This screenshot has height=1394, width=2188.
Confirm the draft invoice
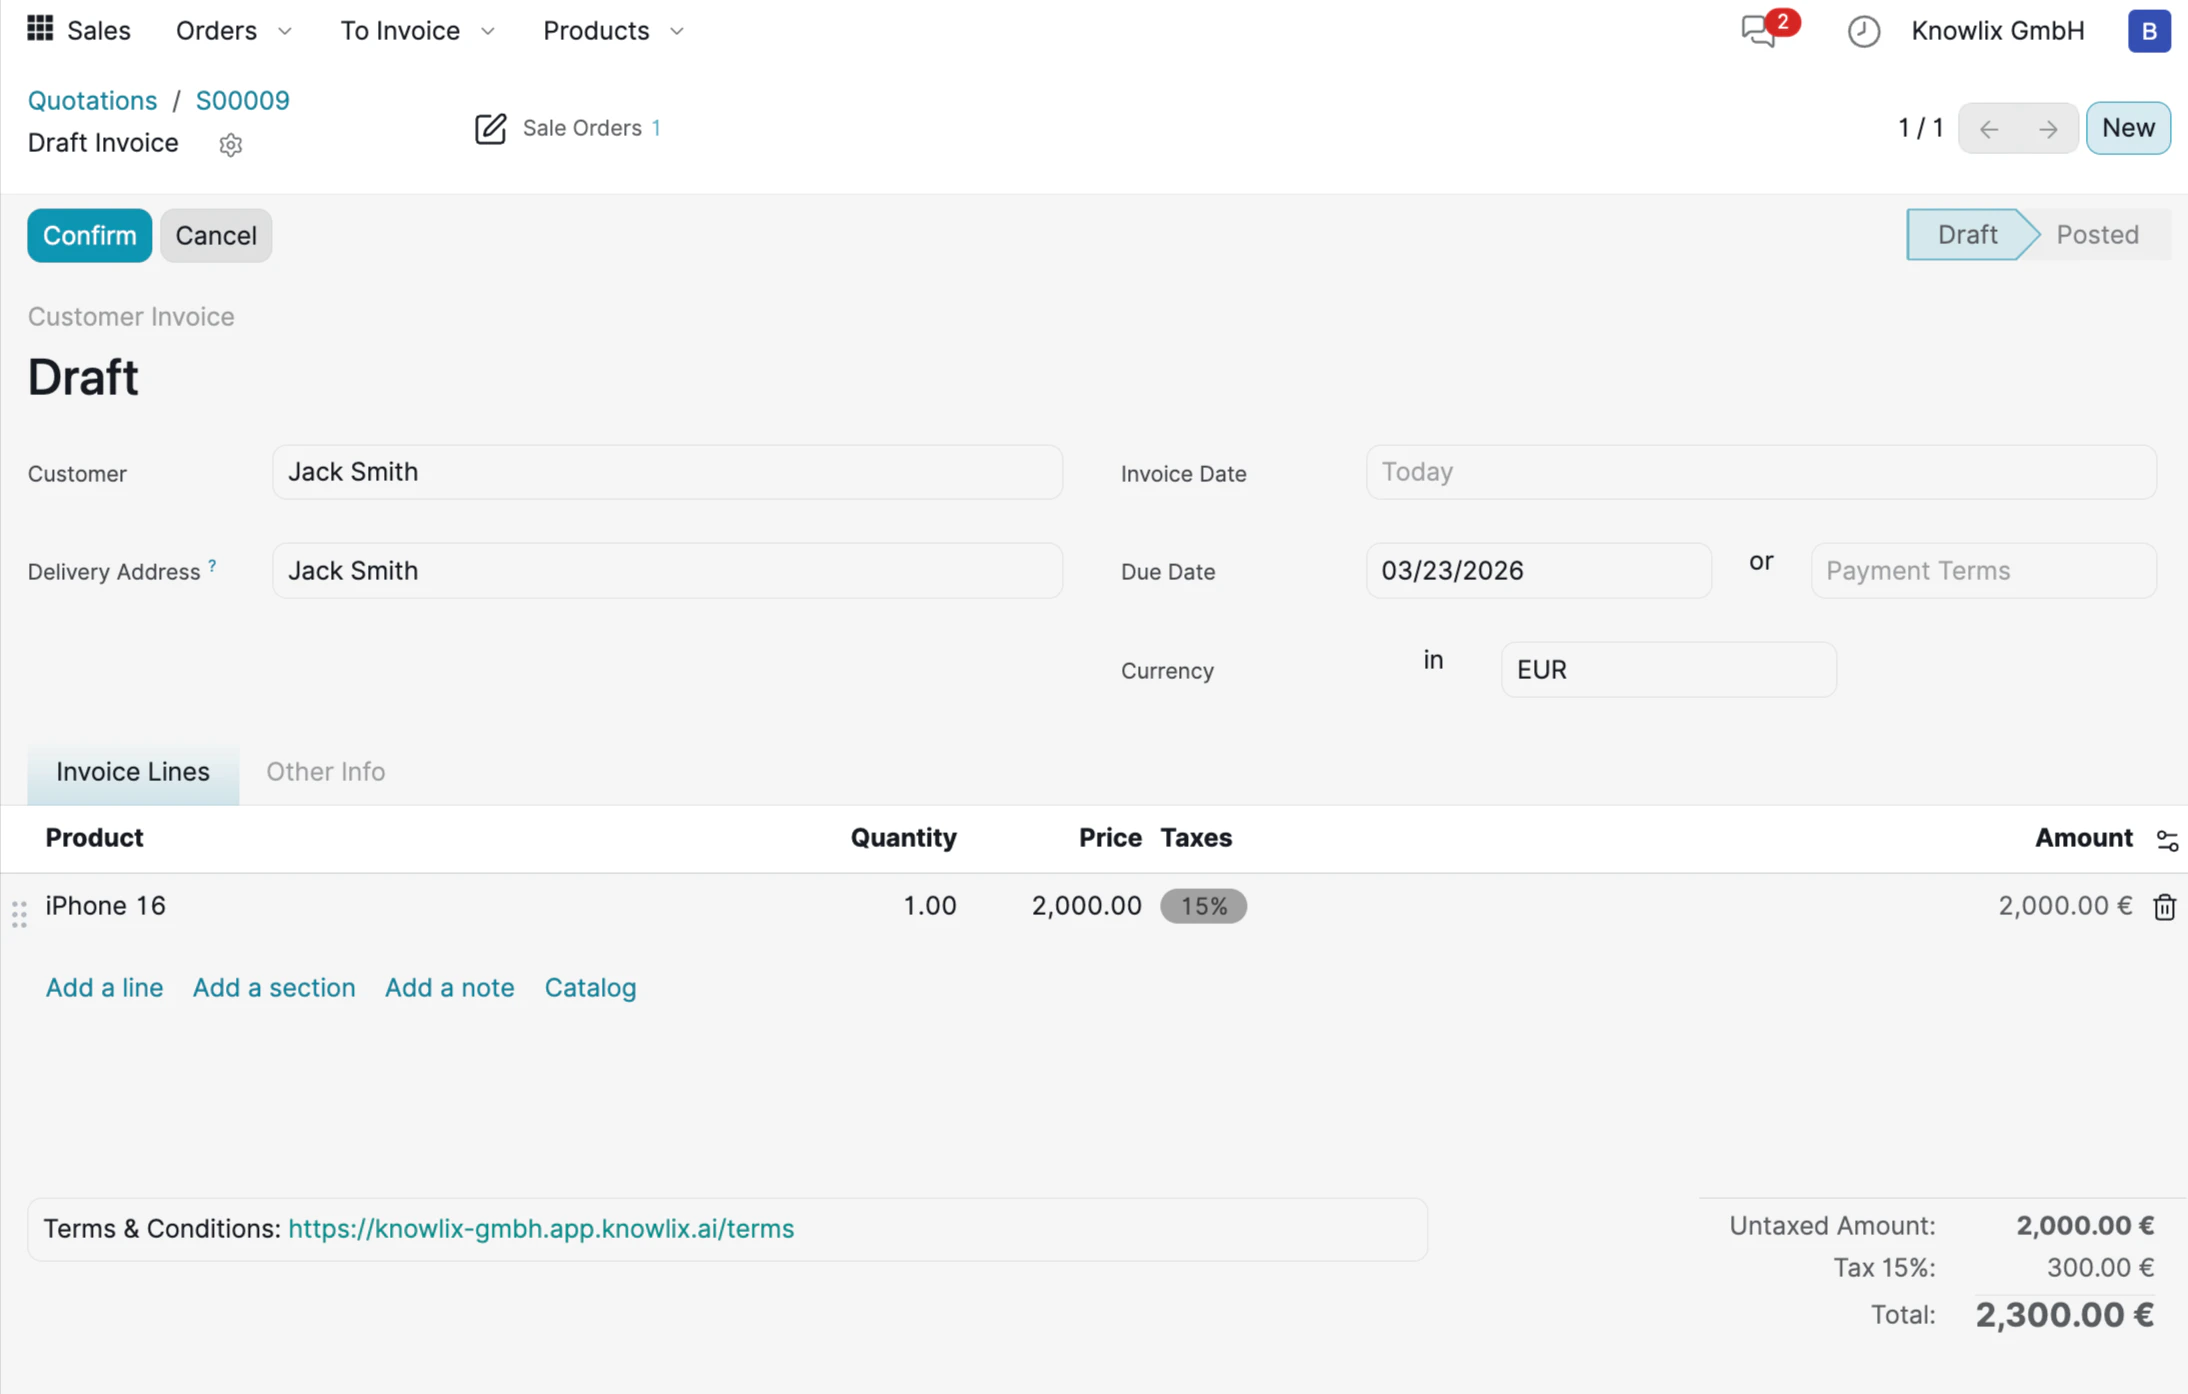tap(89, 235)
